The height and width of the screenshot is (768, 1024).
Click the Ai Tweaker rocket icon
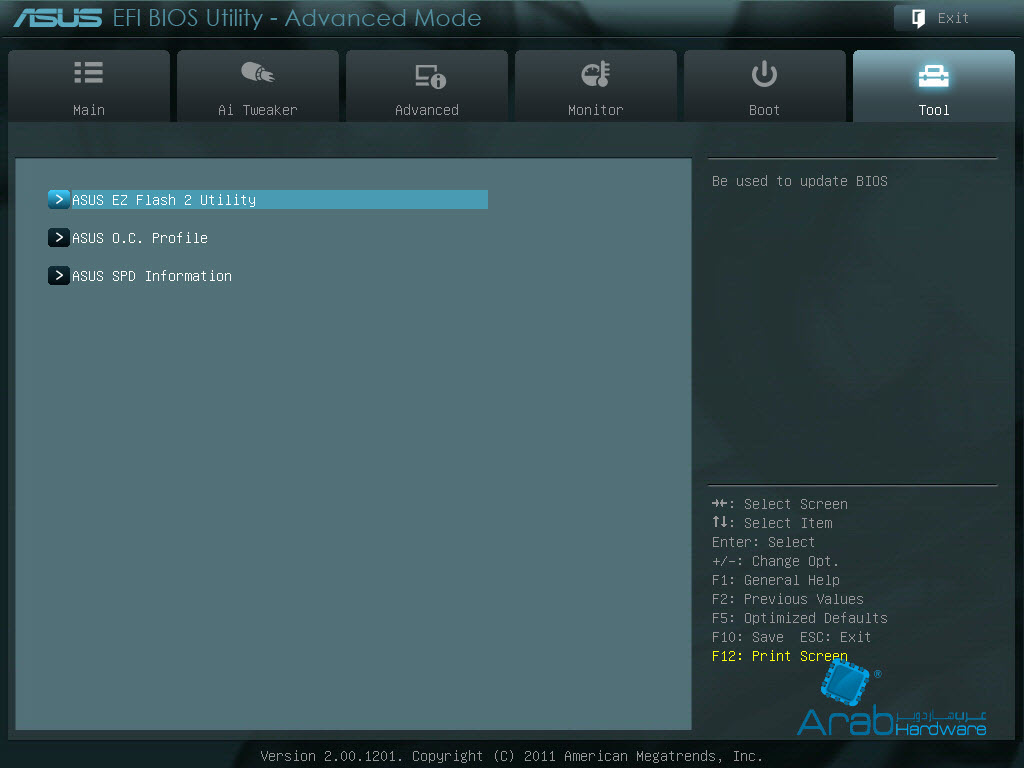click(258, 72)
